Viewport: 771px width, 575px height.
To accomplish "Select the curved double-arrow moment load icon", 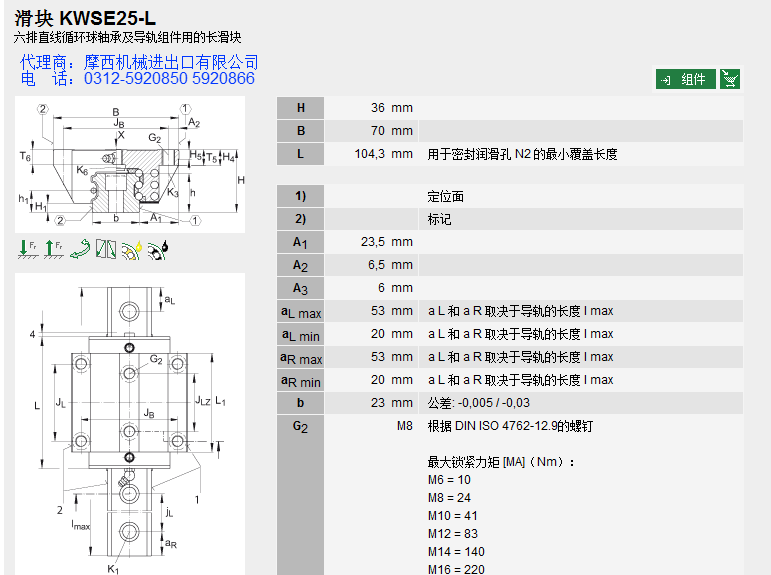I will click(80, 250).
